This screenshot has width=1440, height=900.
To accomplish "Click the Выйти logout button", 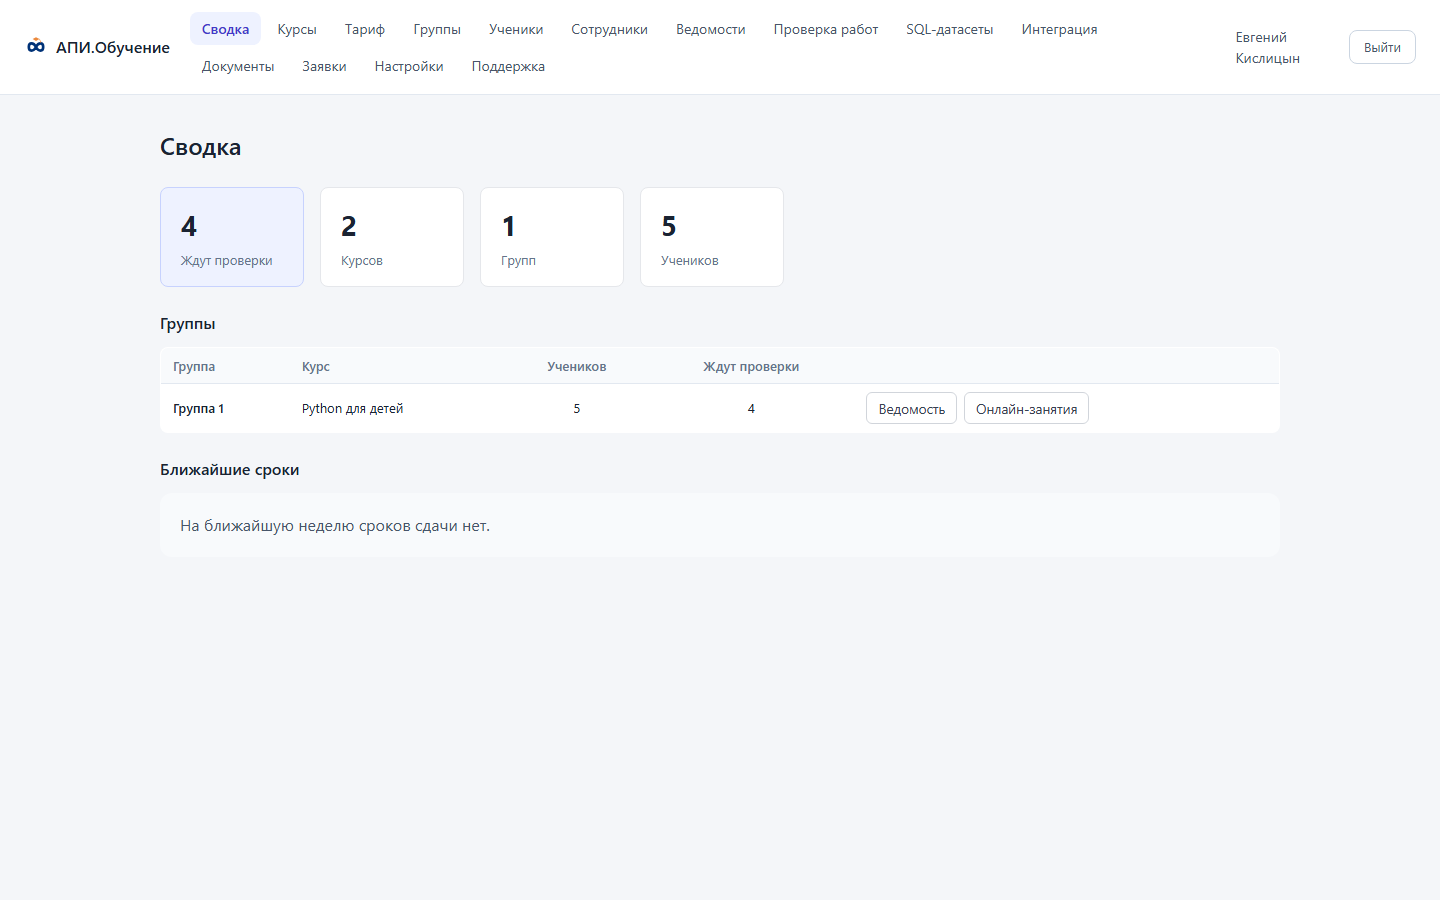I will click(x=1382, y=47).
